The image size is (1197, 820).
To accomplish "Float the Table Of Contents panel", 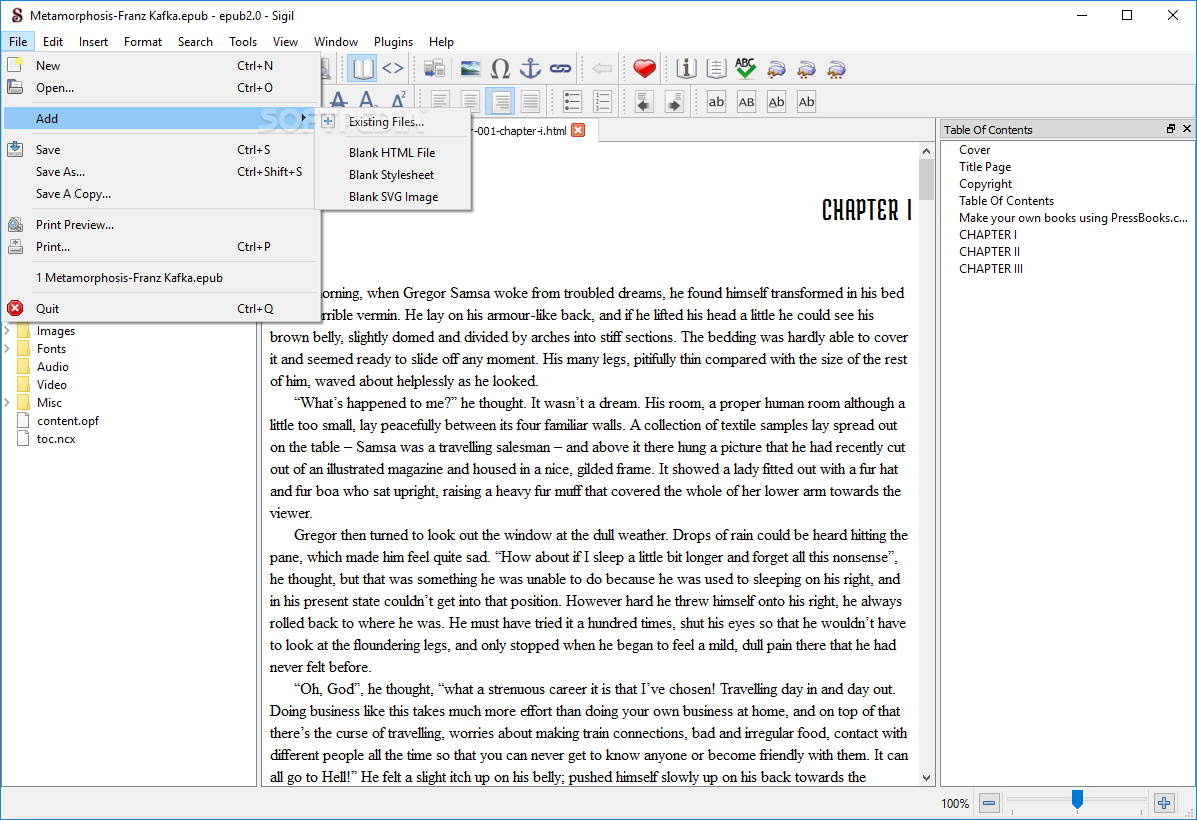I will pos(1171,129).
